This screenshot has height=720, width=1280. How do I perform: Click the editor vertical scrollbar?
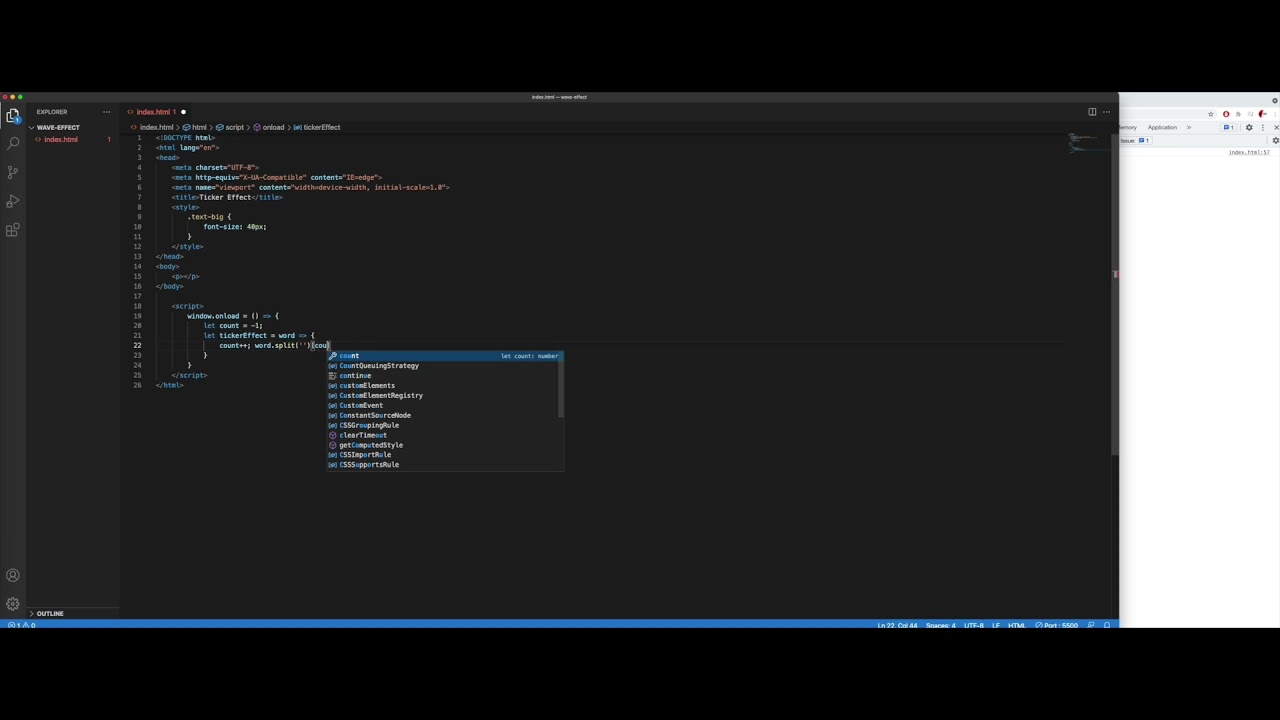click(x=1114, y=295)
